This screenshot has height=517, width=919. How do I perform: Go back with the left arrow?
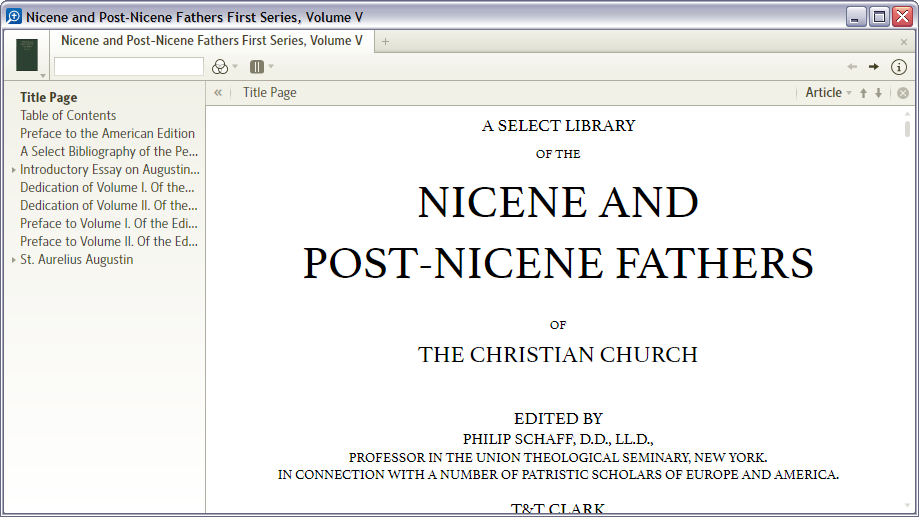point(852,67)
